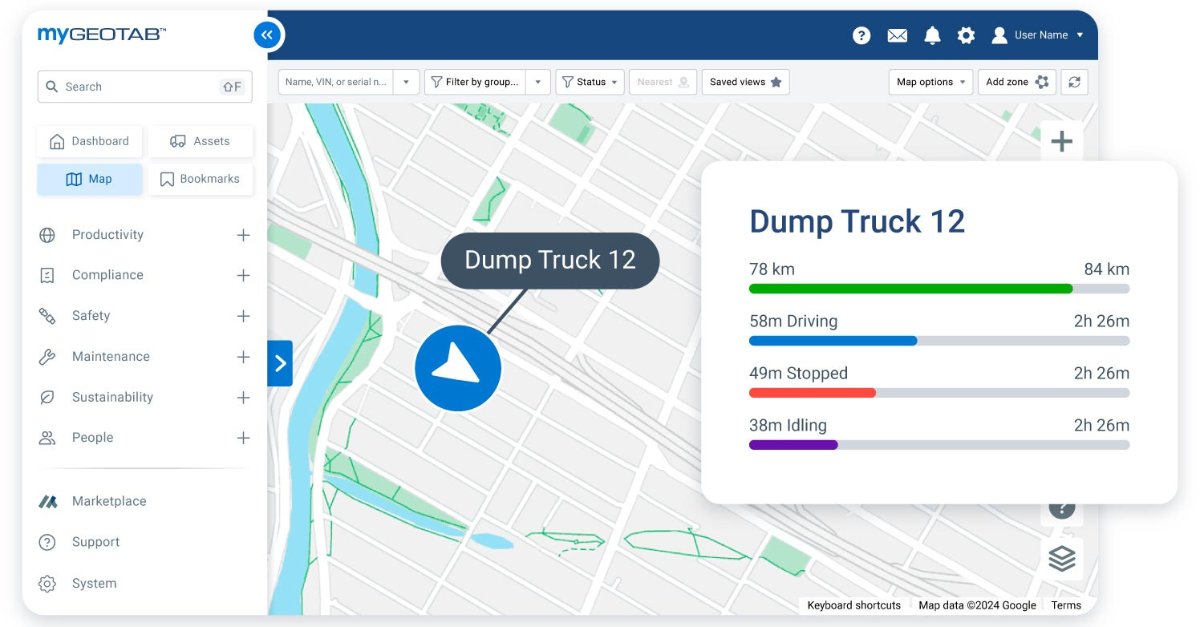Collapse sidebar with double chevron button
Screen dimensions: 1200x627
coord(266,35)
